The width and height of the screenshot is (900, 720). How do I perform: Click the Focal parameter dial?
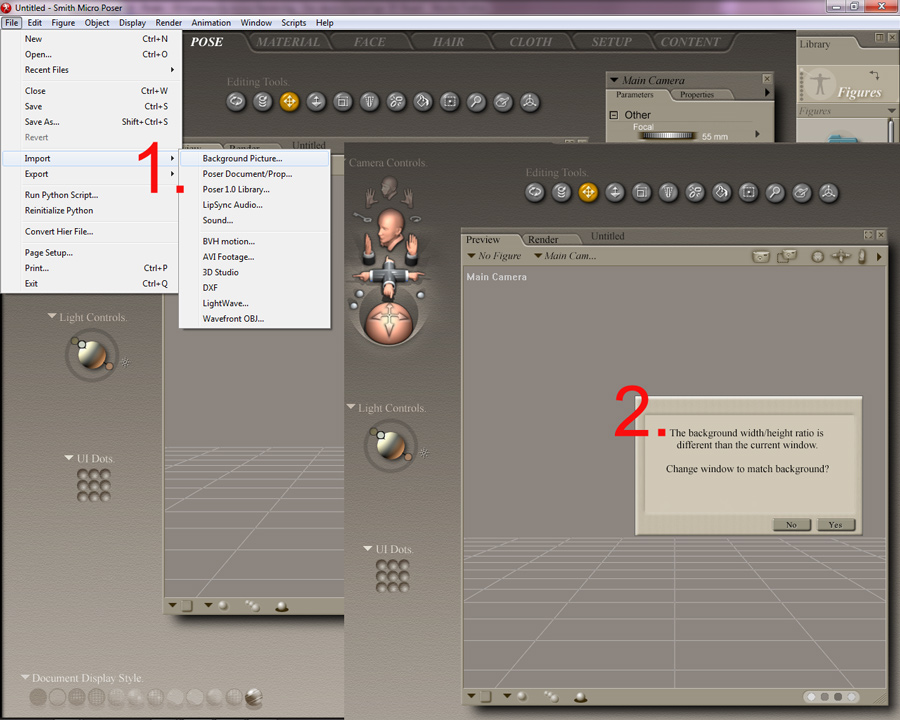(667, 136)
